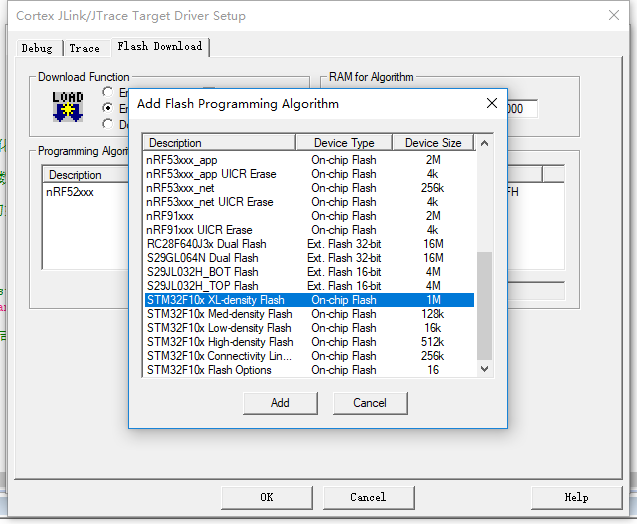The height and width of the screenshot is (524, 637).
Task: Switch to the Debug tab
Action: tap(37, 48)
